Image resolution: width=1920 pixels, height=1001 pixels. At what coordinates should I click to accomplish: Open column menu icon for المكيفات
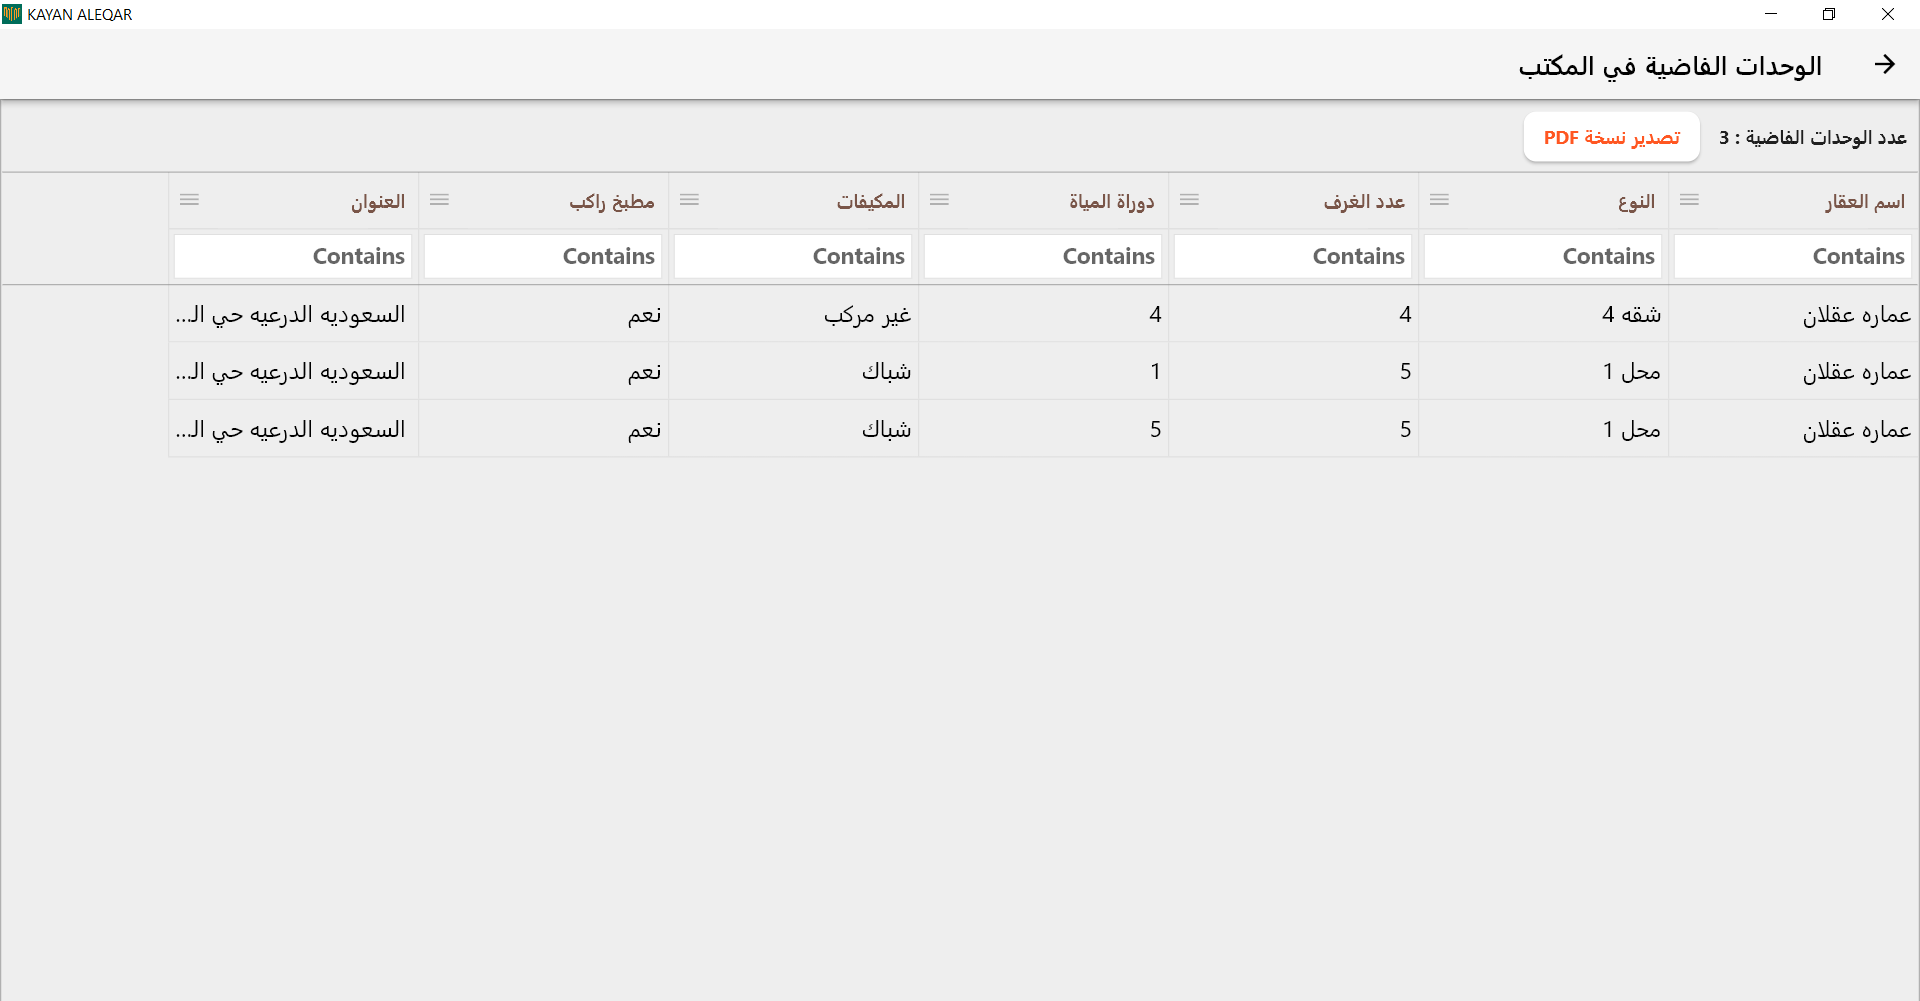[x=689, y=200]
